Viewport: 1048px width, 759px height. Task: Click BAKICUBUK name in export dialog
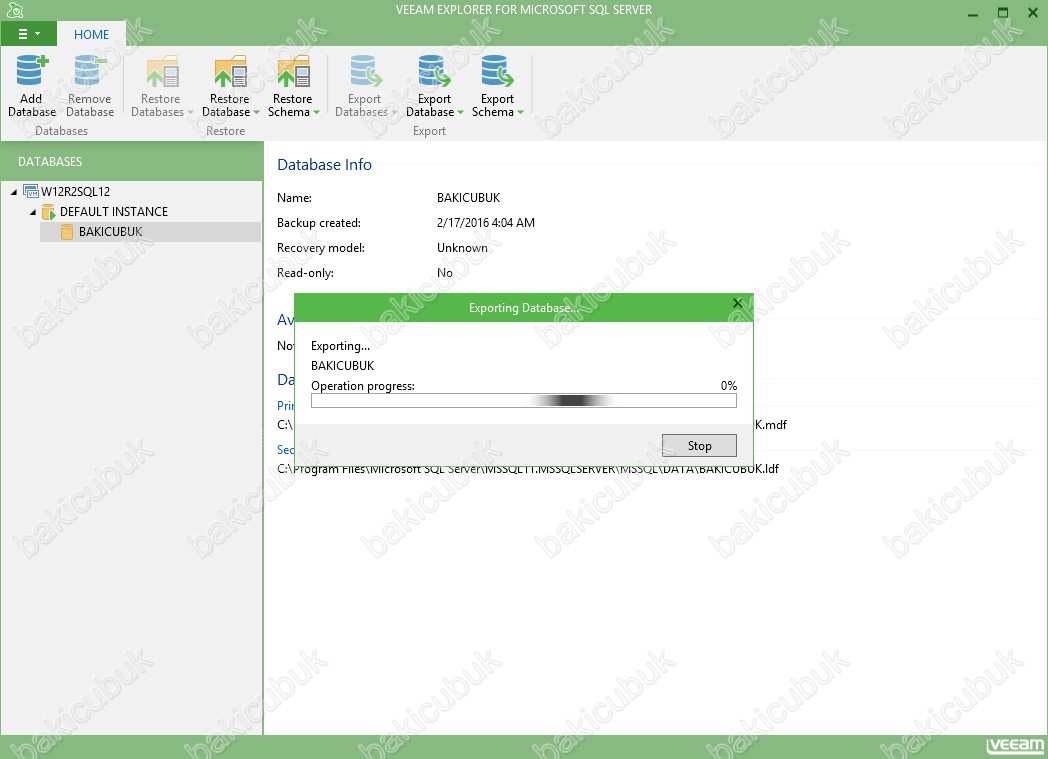point(342,365)
